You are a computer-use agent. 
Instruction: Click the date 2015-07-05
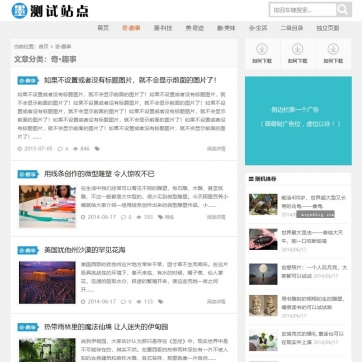click(x=38, y=149)
